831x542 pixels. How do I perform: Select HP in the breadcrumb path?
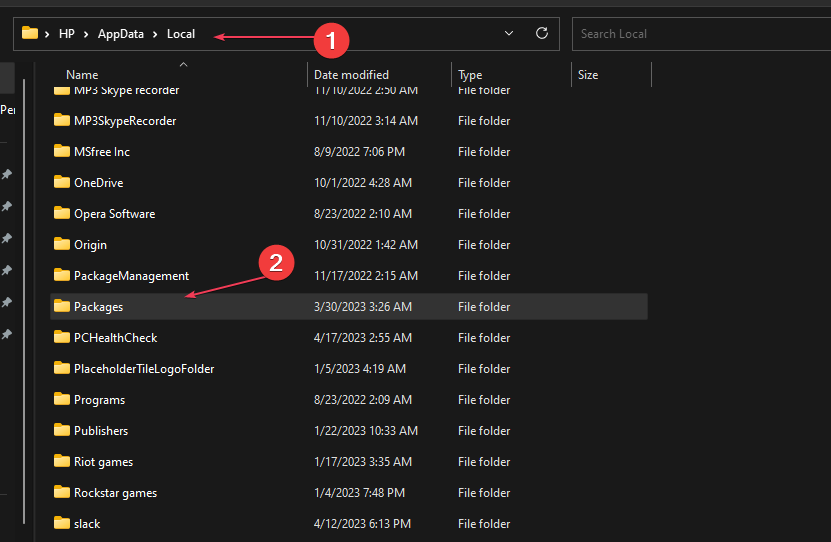coord(67,34)
